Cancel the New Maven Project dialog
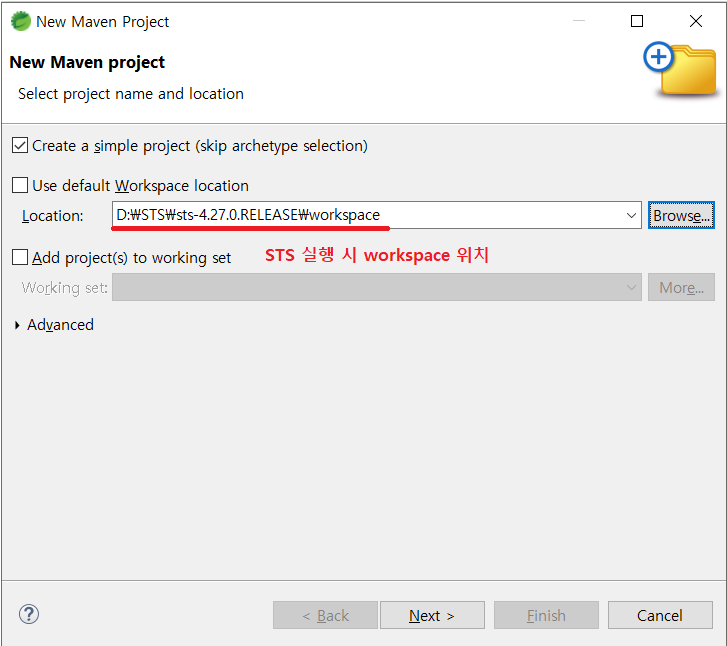 pyautogui.click(x=660, y=615)
